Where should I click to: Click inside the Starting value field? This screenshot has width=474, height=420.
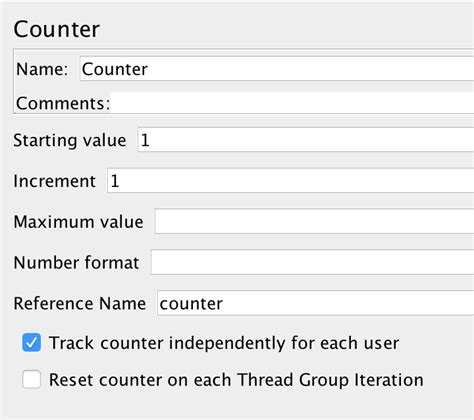[x=306, y=140]
